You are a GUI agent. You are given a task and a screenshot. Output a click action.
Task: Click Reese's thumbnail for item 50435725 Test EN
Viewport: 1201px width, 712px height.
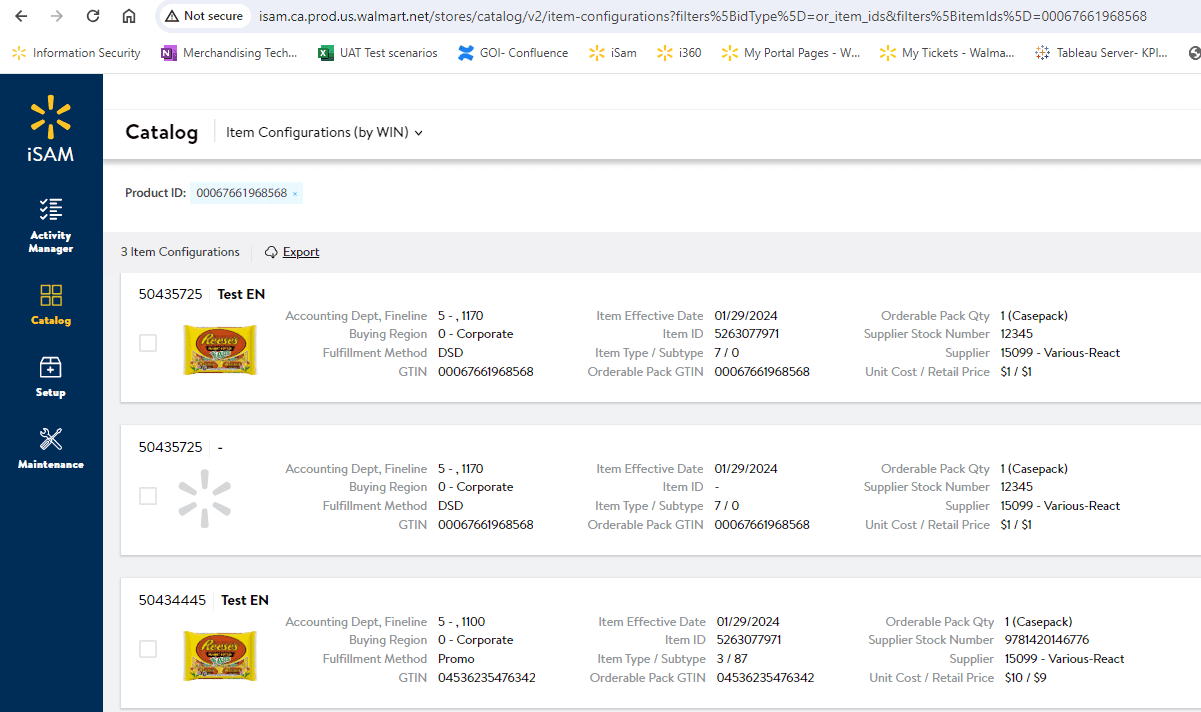[220, 349]
